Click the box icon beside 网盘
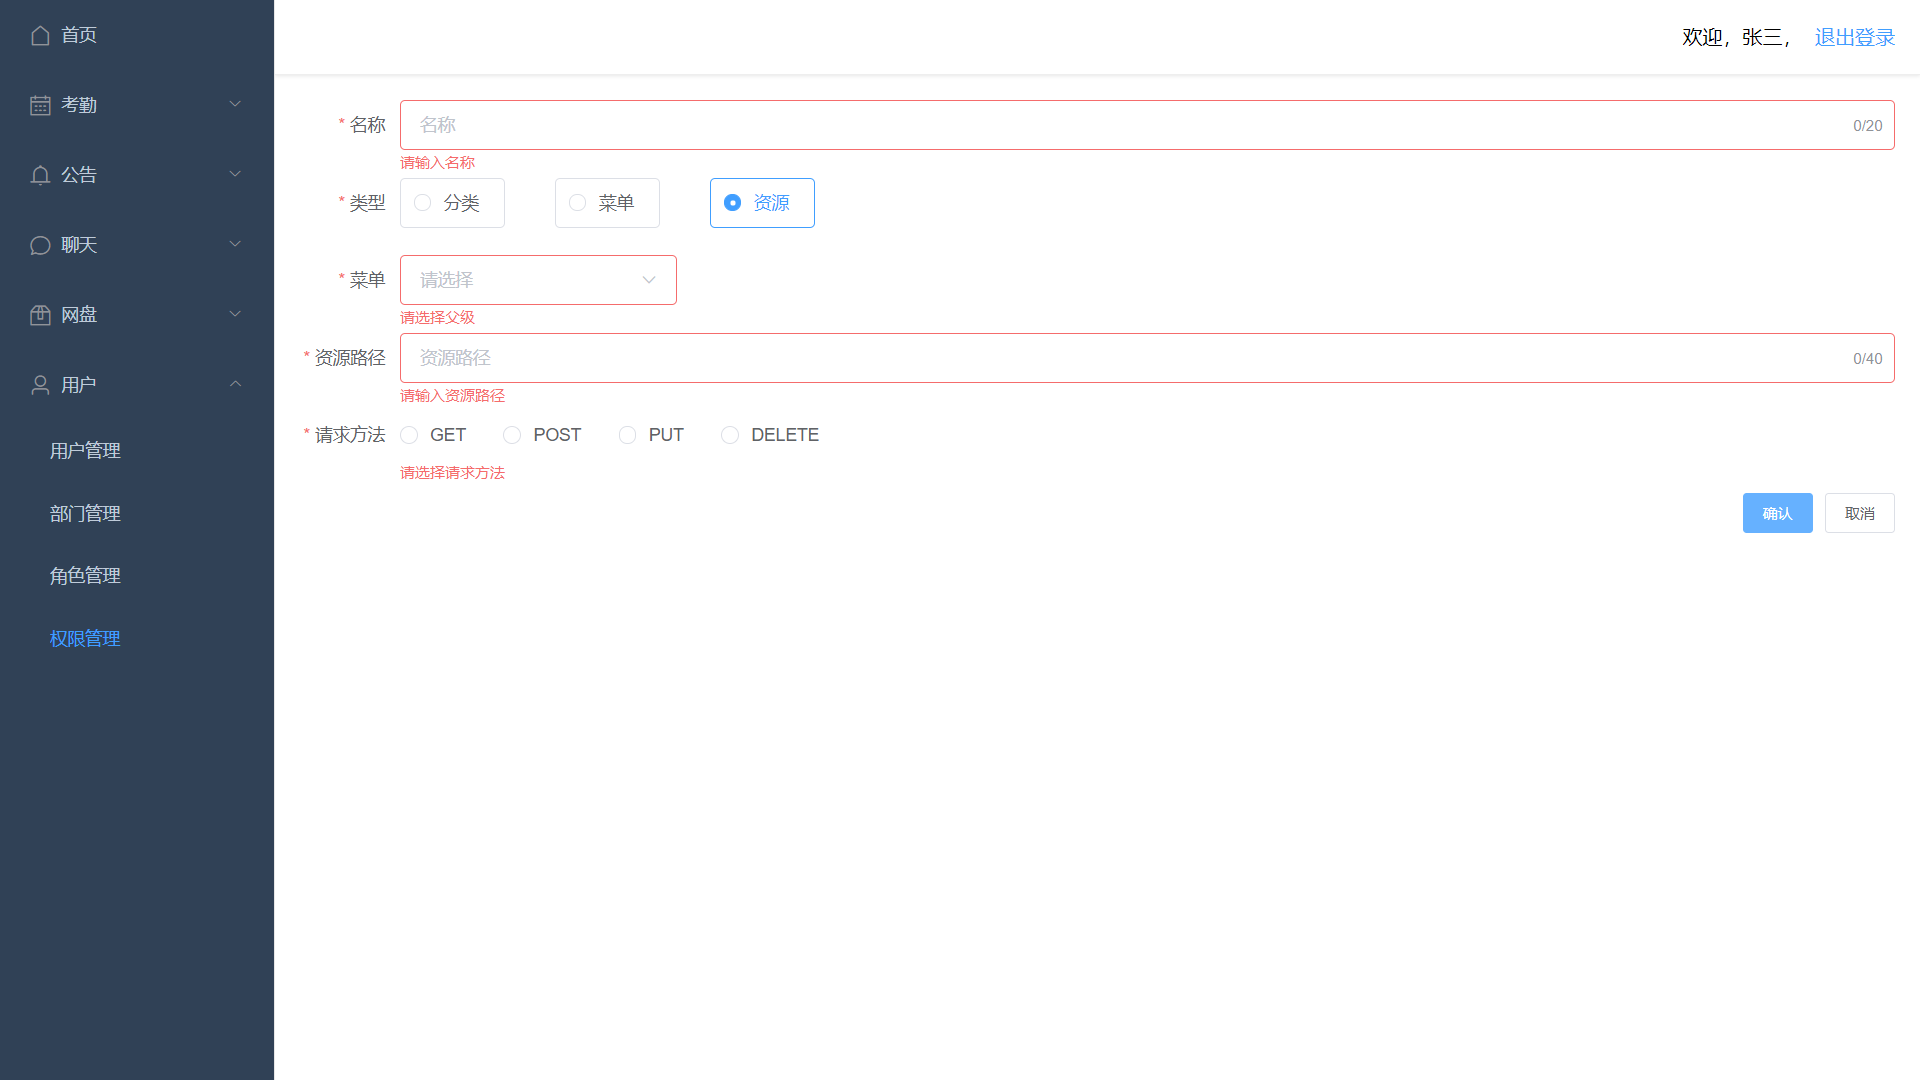 click(x=40, y=315)
